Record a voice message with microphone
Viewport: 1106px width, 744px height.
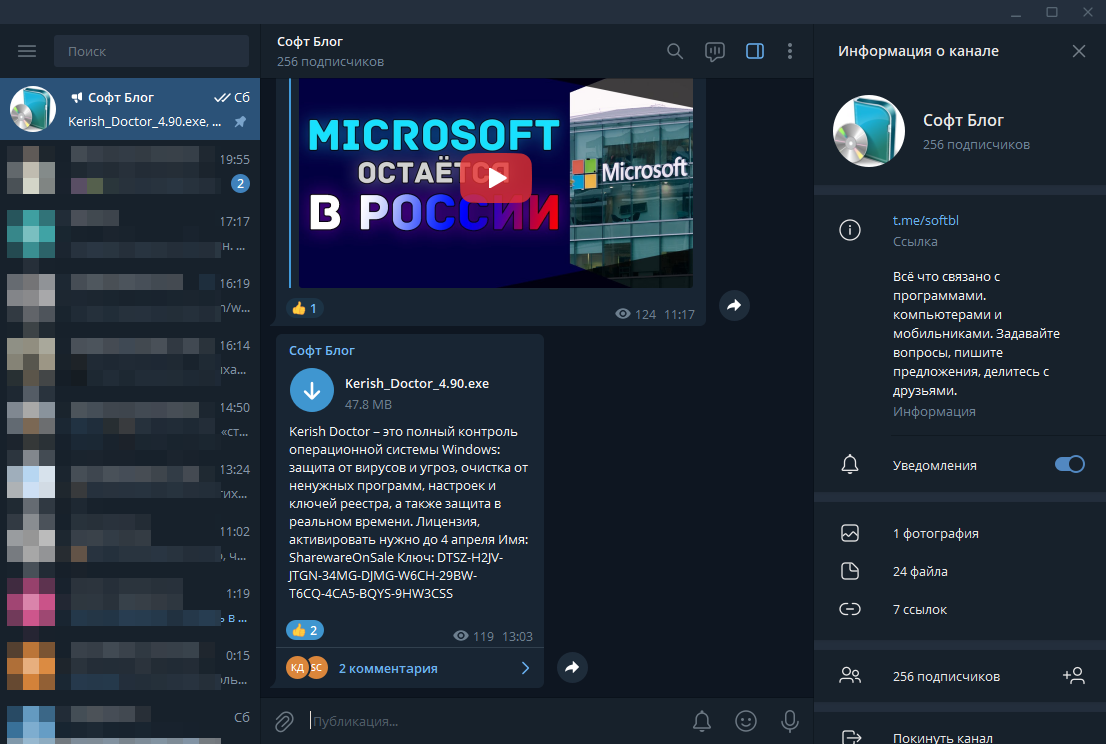coord(790,721)
